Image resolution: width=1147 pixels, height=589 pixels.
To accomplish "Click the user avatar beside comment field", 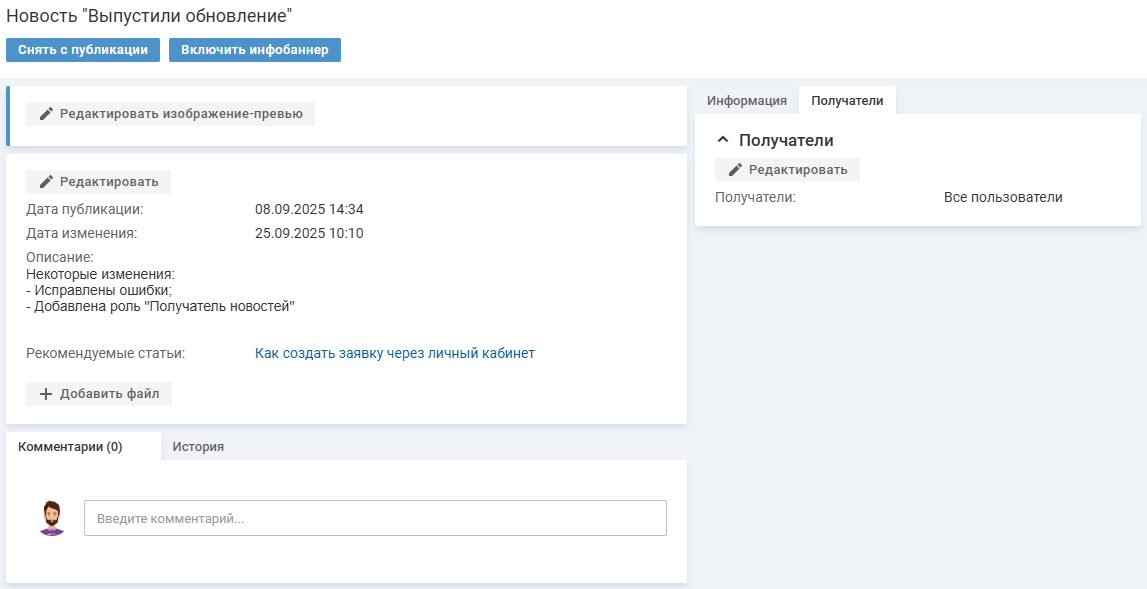I will (51, 518).
